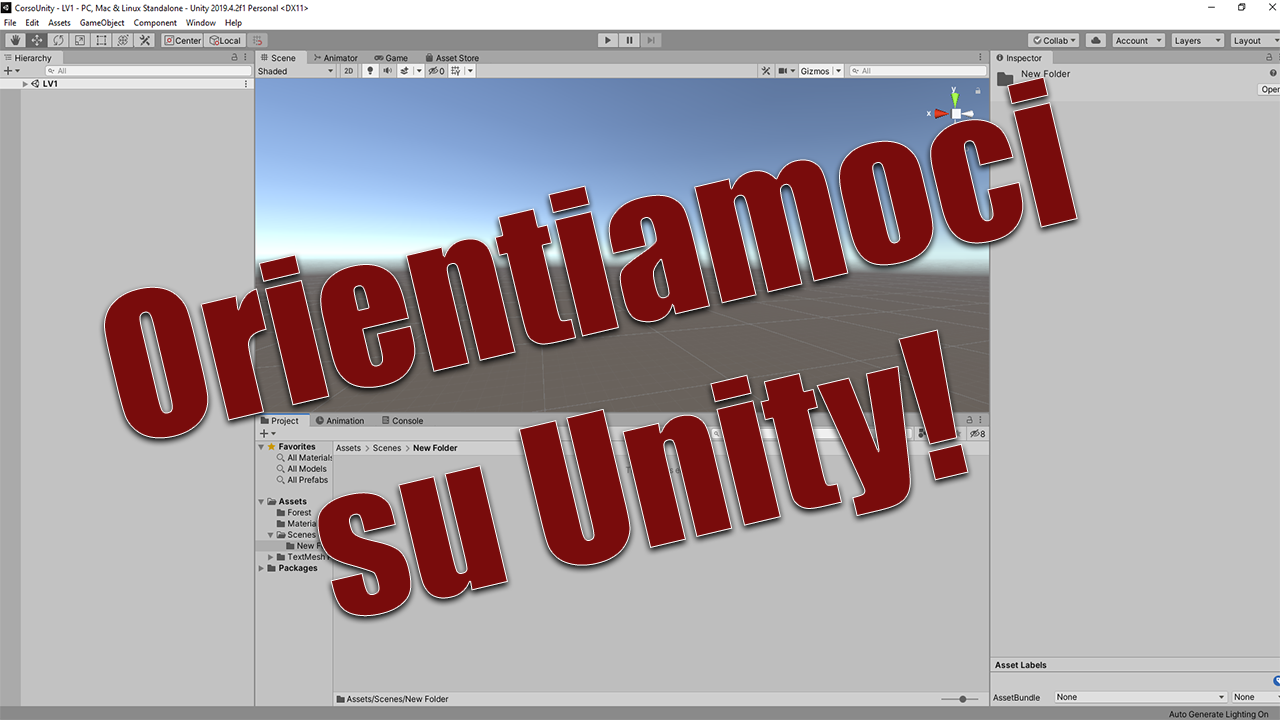
Task: Open Hierarchy create plus menu
Action: point(12,71)
